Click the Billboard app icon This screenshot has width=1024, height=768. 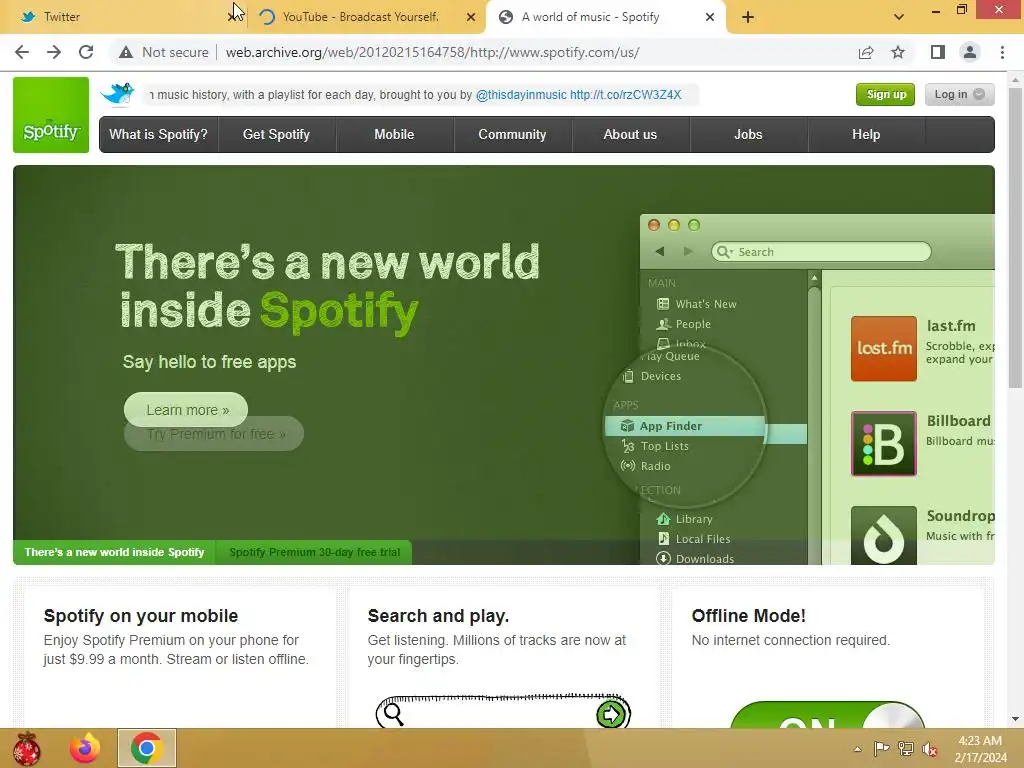pyautogui.click(x=884, y=443)
